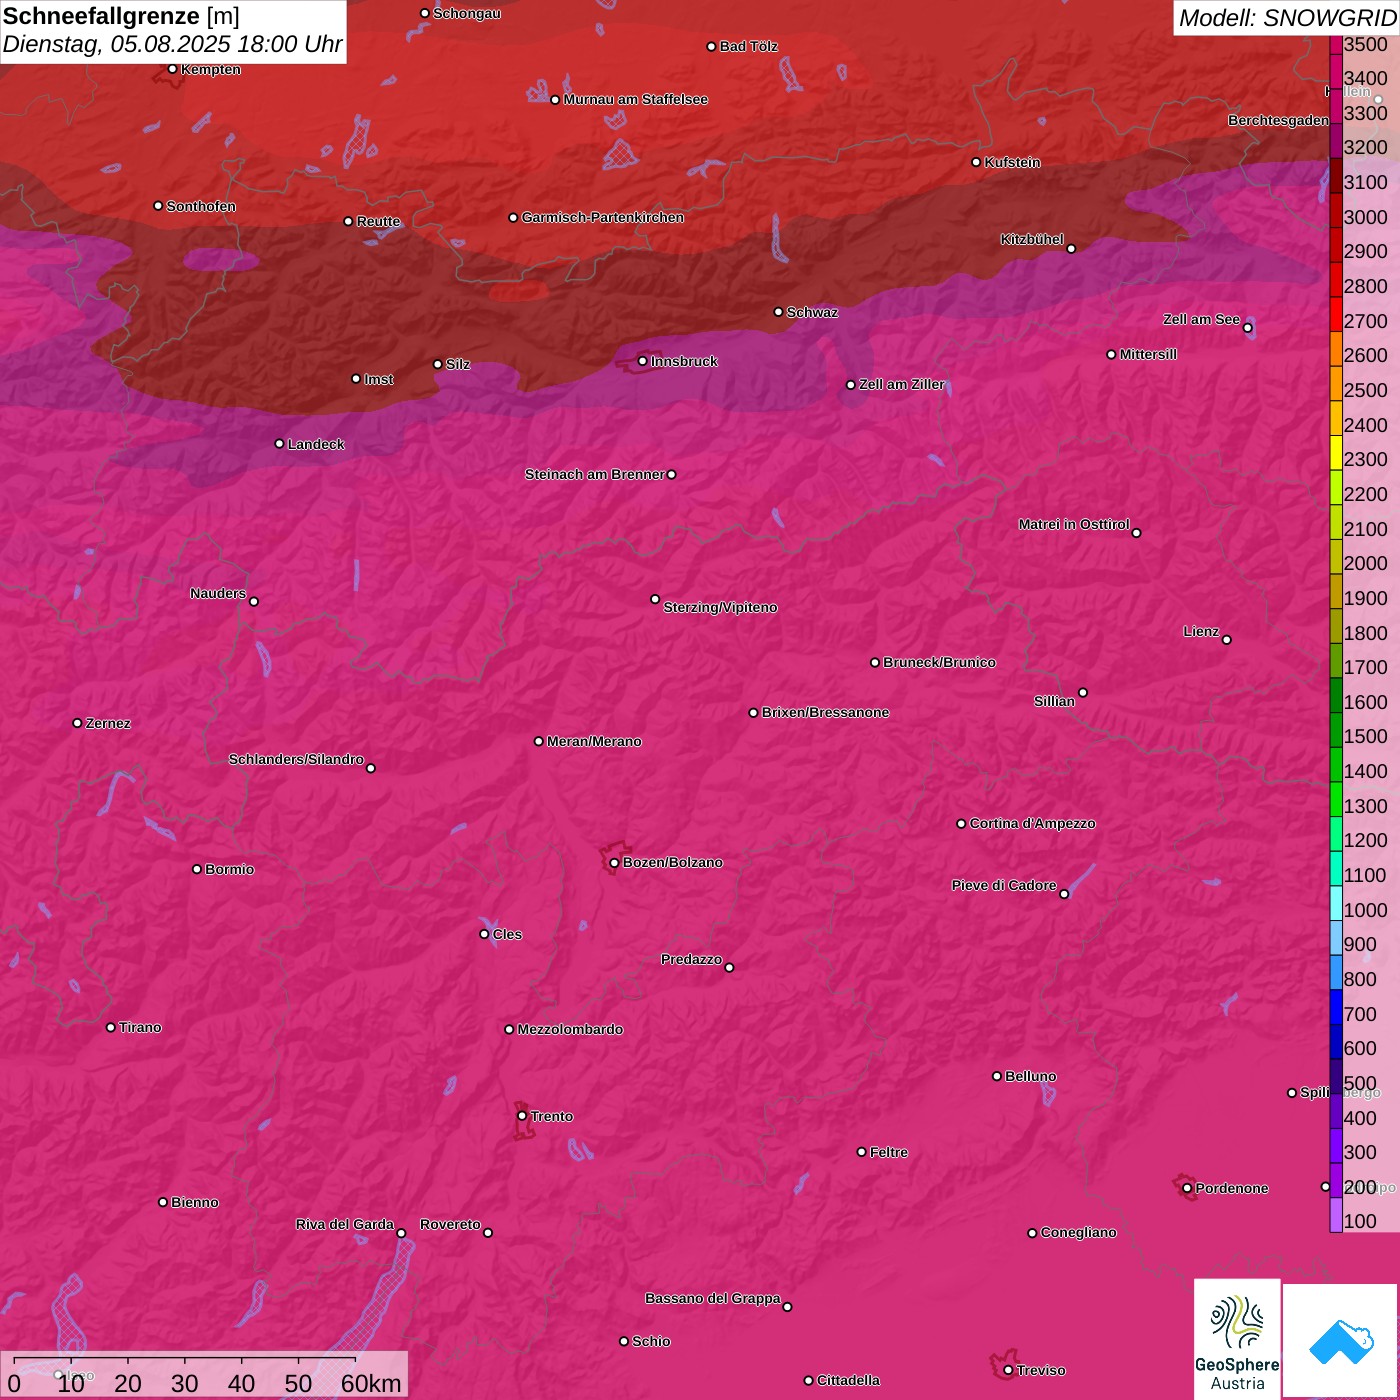Click the Riva del Garda label
This screenshot has height=1400, width=1400.
345,1224
